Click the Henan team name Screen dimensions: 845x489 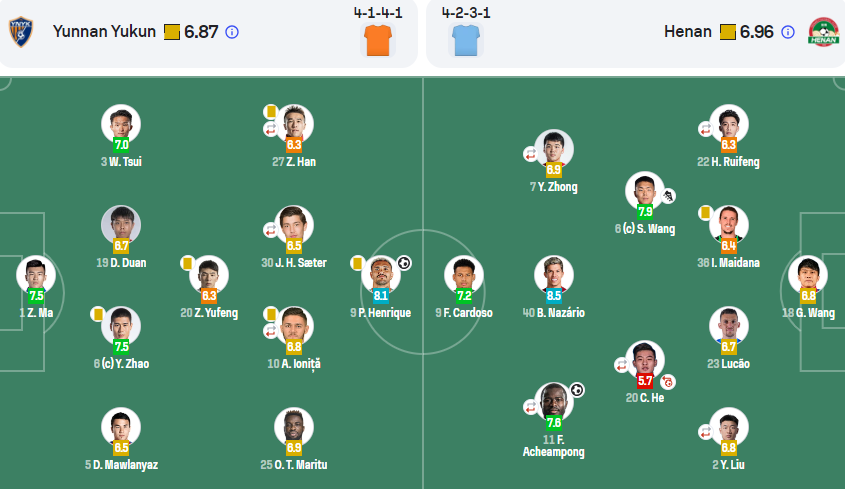coord(688,32)
